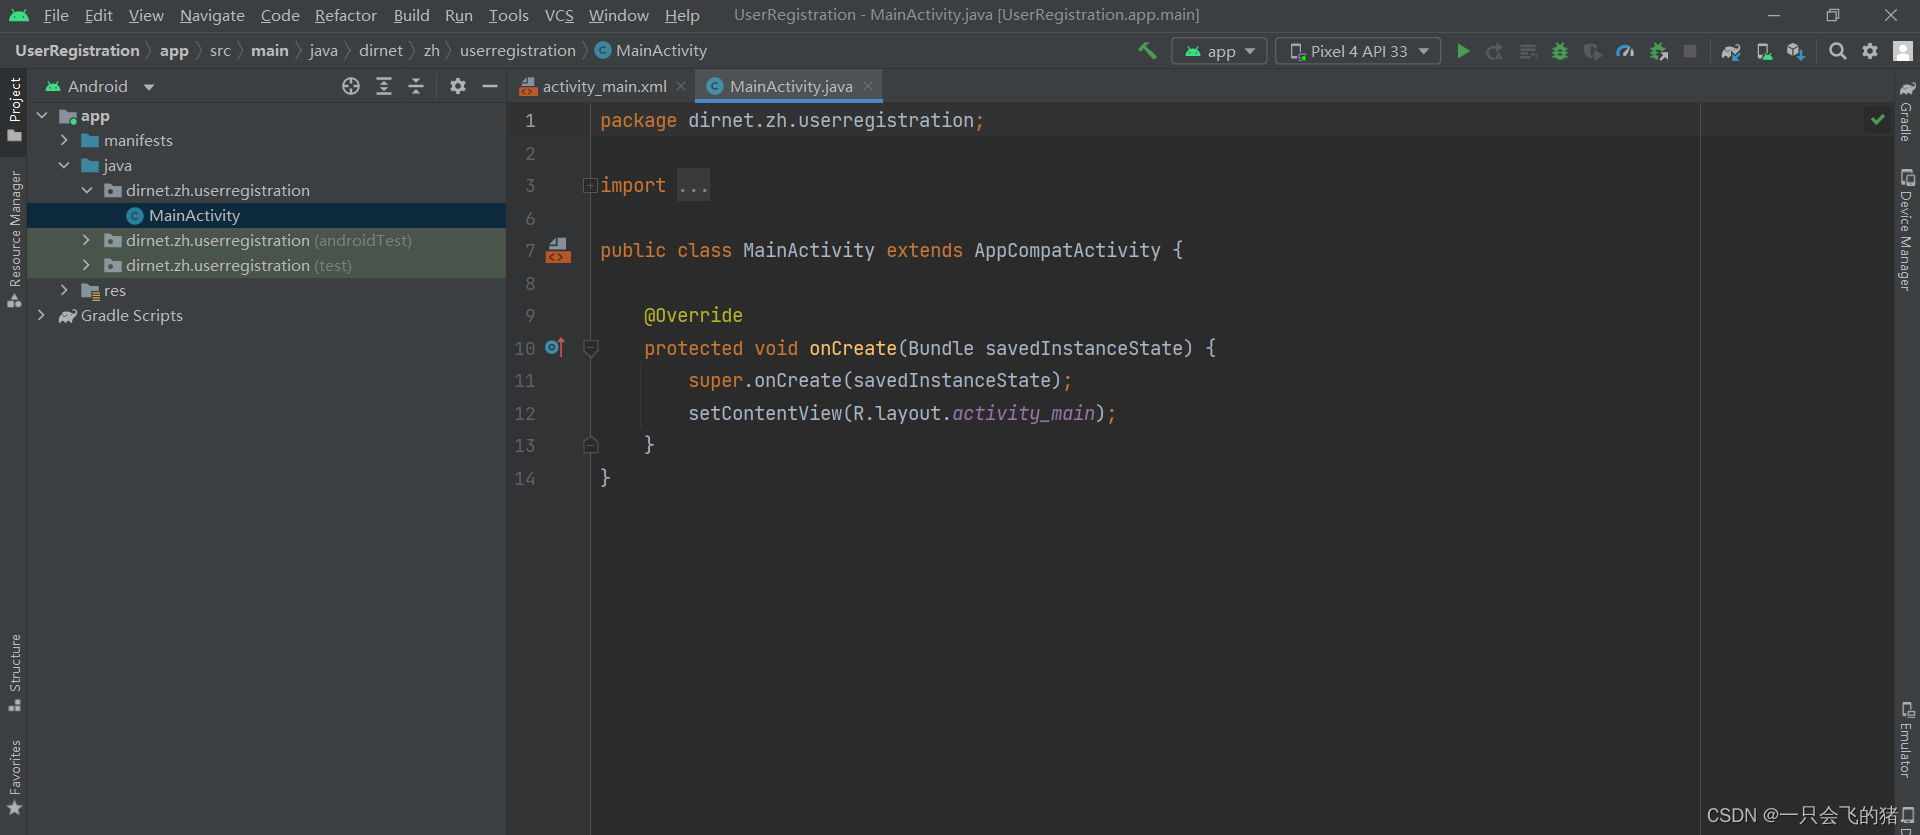Viewport: 1920px width, 835px height.
Task: Open the Device Manager toolbar icon
Action: tap(1764, 51)
